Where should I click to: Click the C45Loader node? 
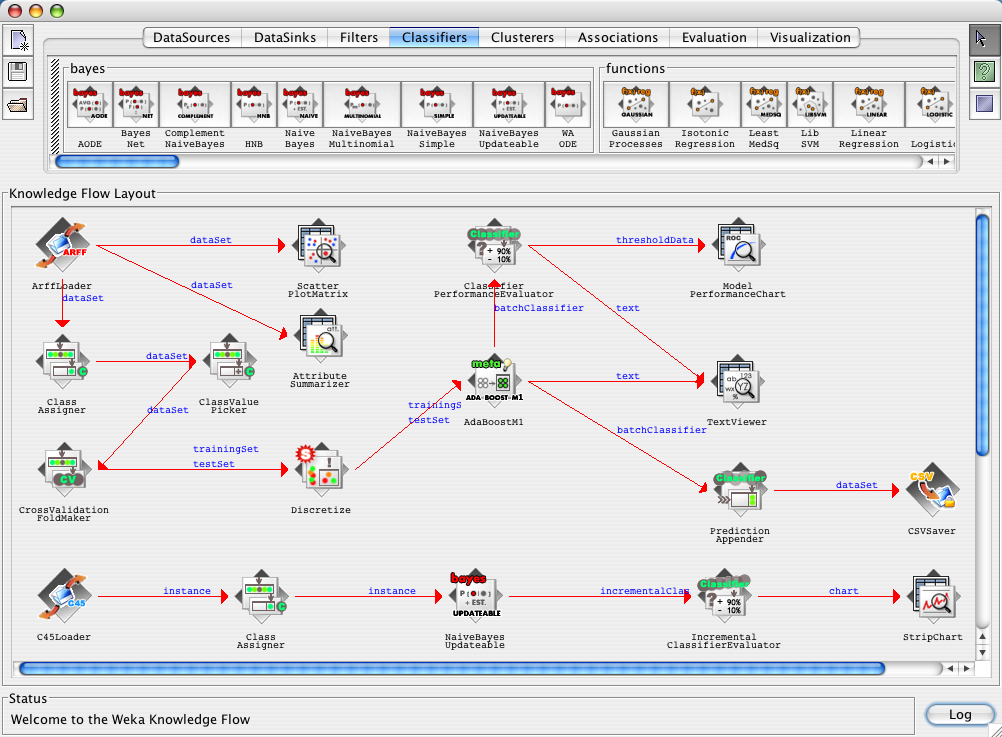pyautogui.click(x=63, y=596)
